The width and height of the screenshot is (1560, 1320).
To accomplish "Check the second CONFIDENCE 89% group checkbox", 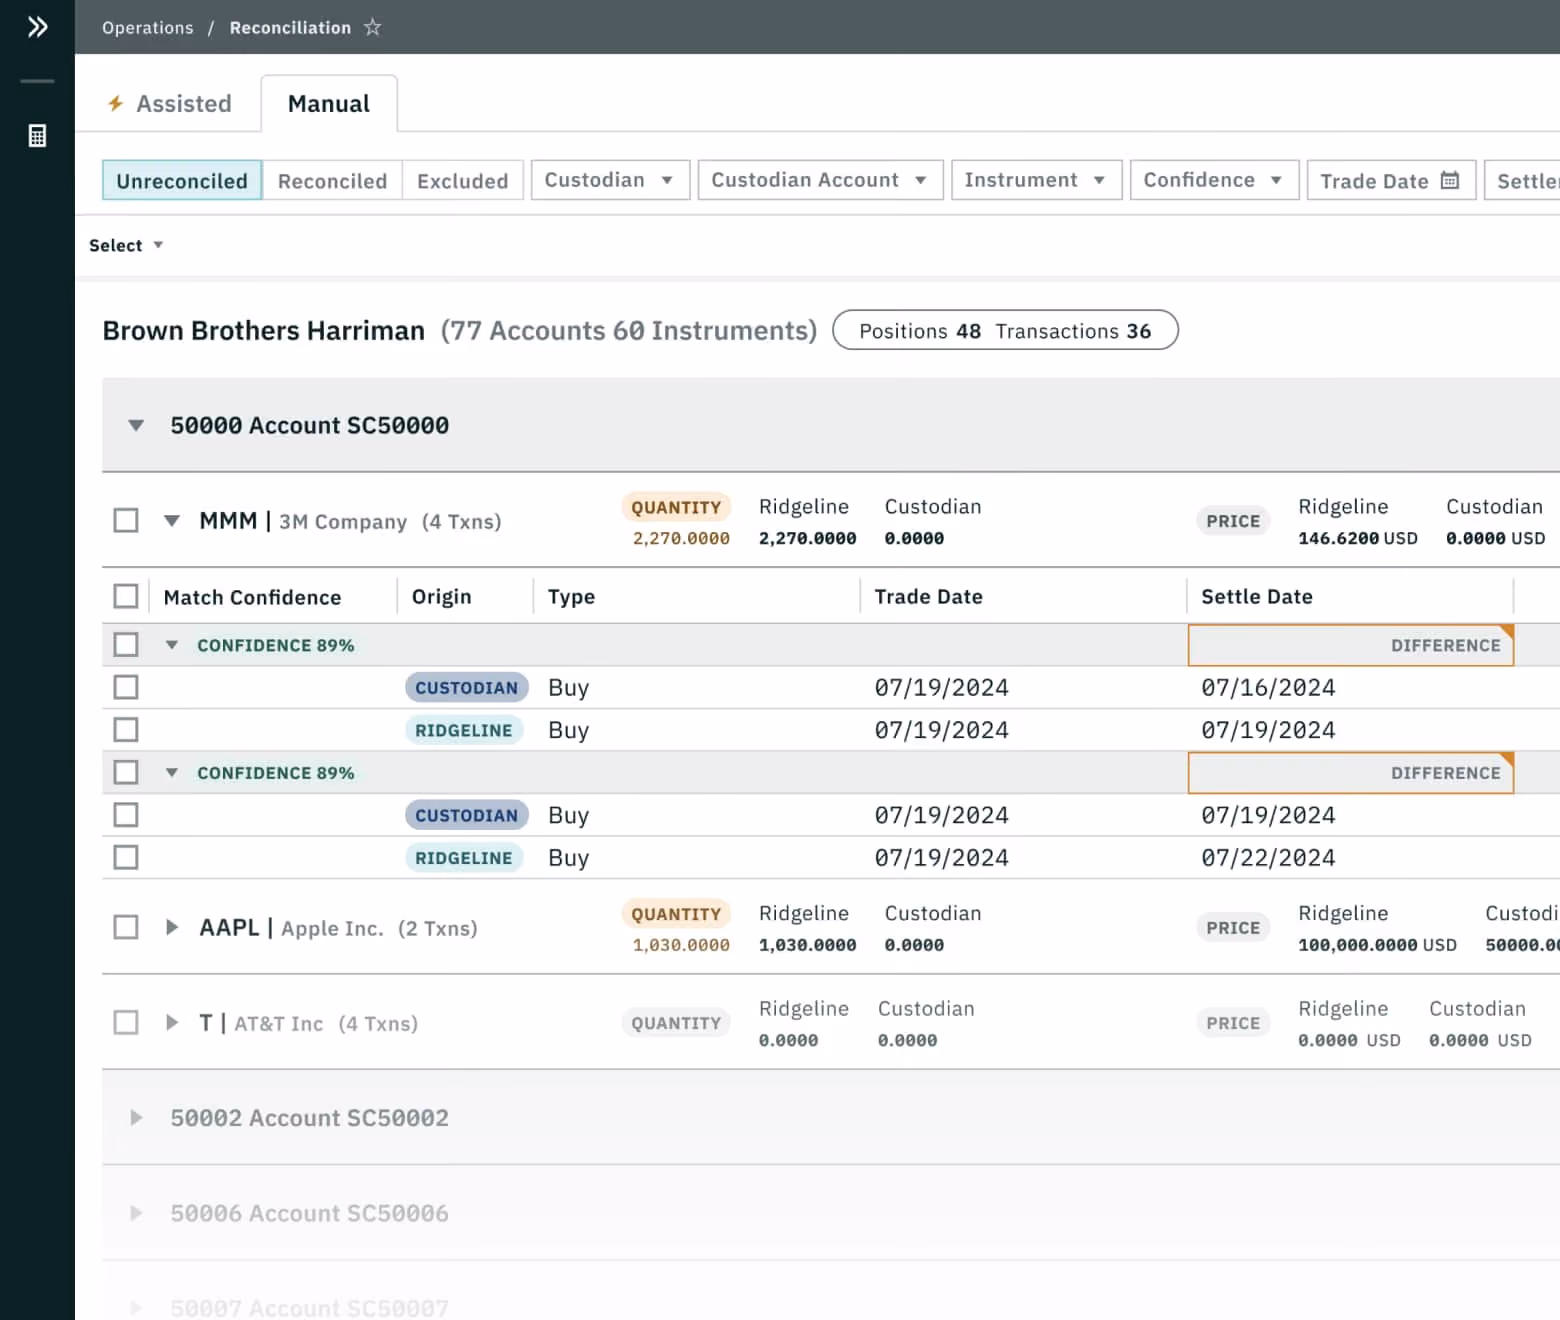I will (126, 772).
